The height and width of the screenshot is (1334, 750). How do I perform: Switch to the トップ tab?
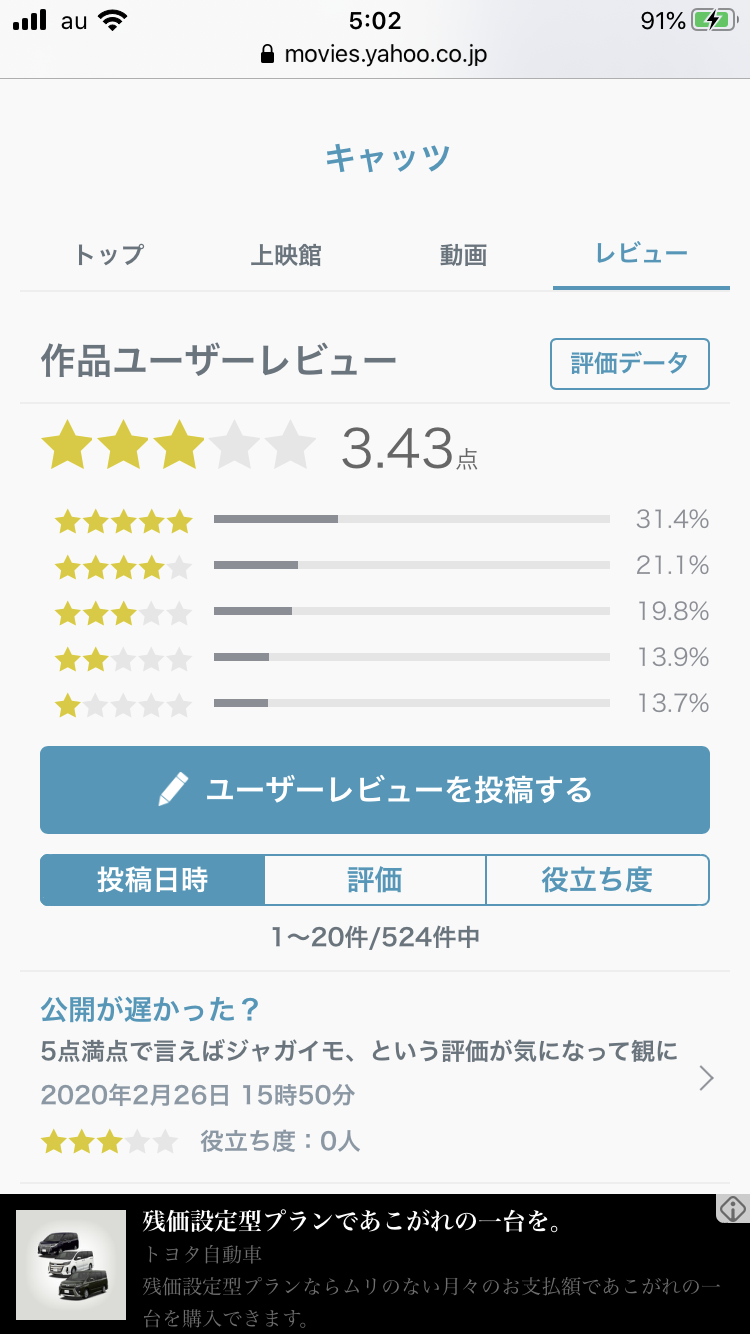[x=109, y=255]
